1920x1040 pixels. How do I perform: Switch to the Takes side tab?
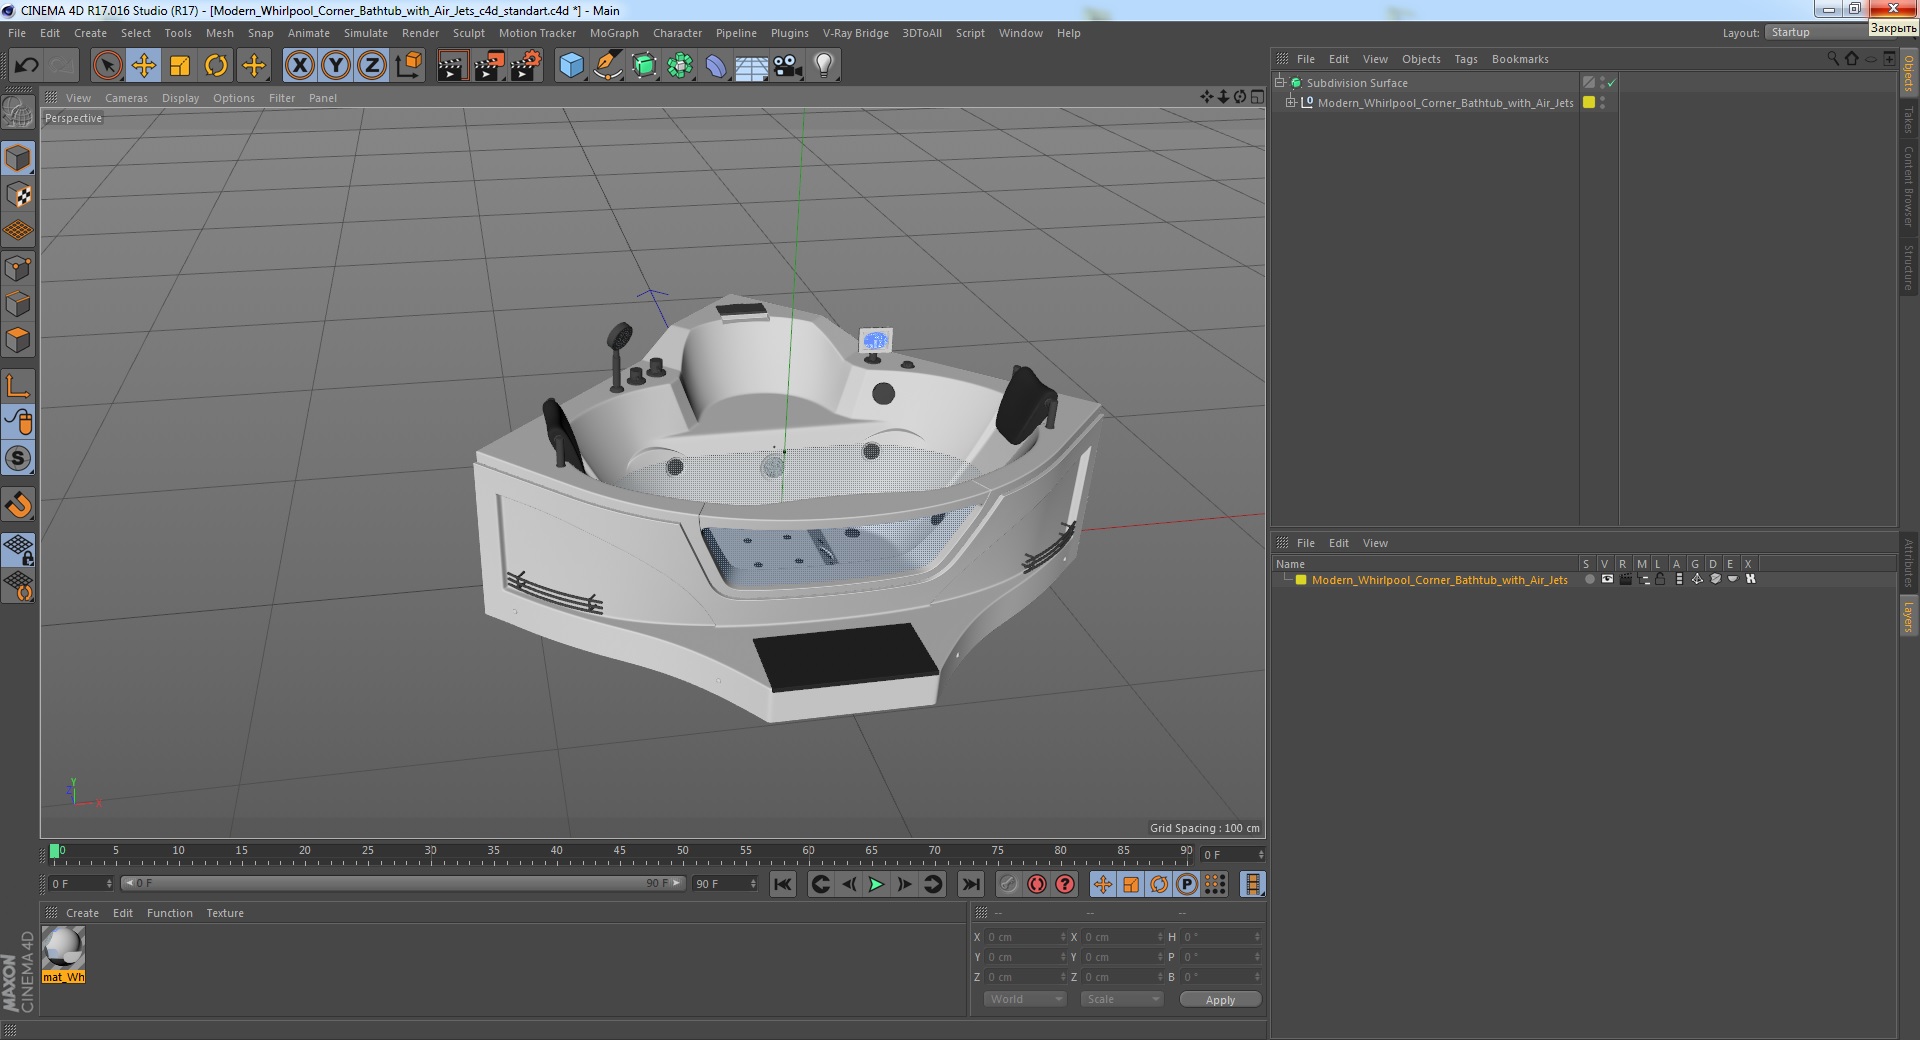pyautogui.click(x=1909, y=120)
